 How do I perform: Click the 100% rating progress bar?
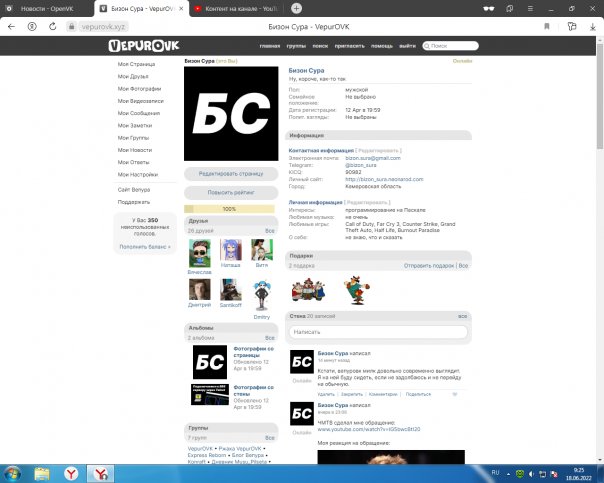229,209
